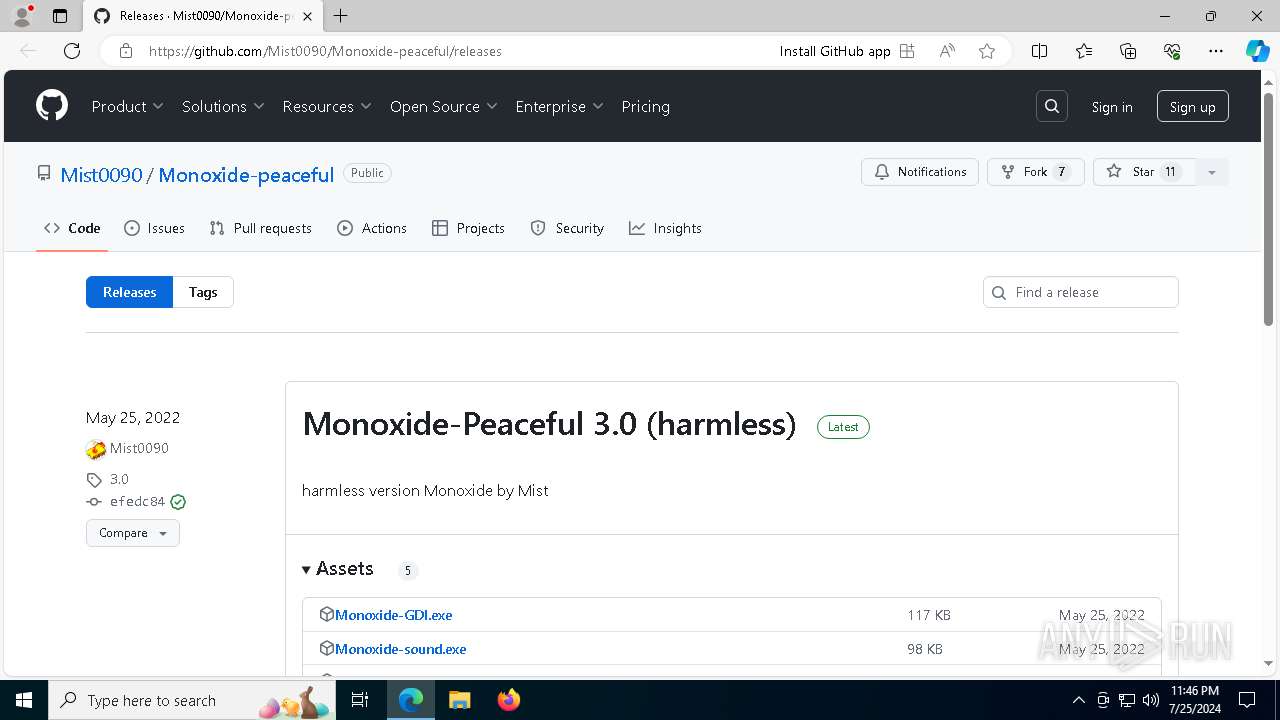1280x720 pixels.
Task: Expand the Solutions menu
Action: 223,106
